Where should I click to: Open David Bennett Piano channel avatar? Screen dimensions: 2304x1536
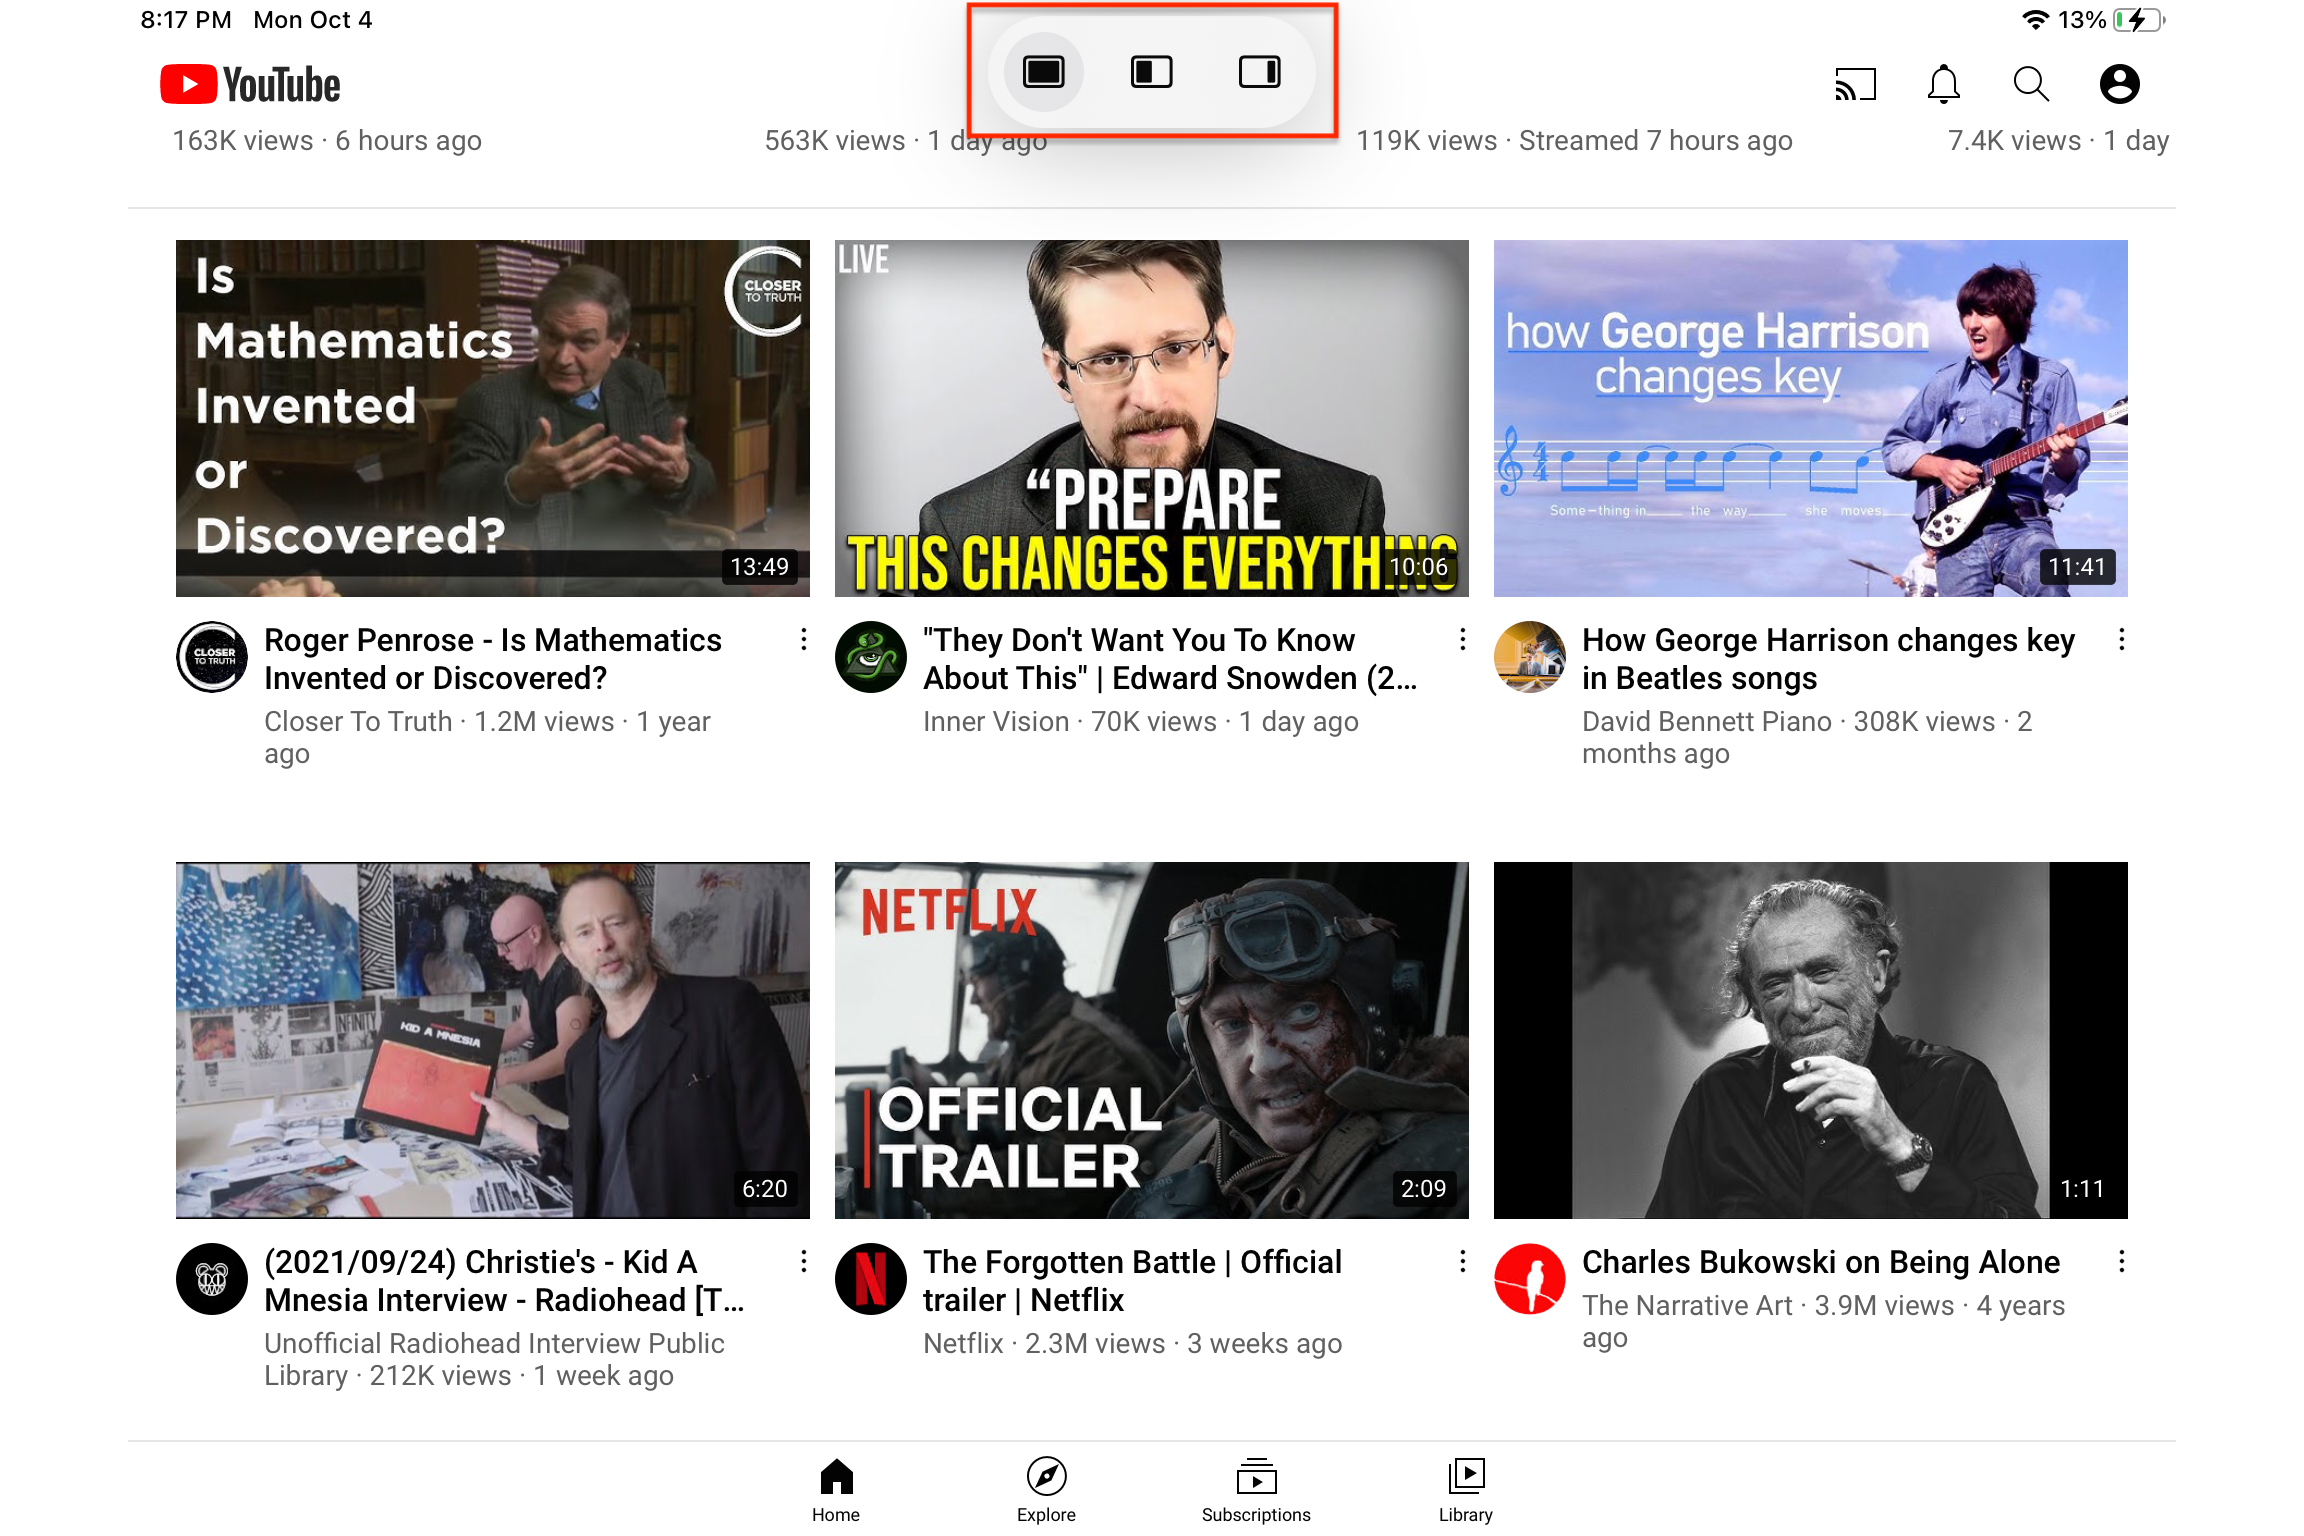[1530, 657]
